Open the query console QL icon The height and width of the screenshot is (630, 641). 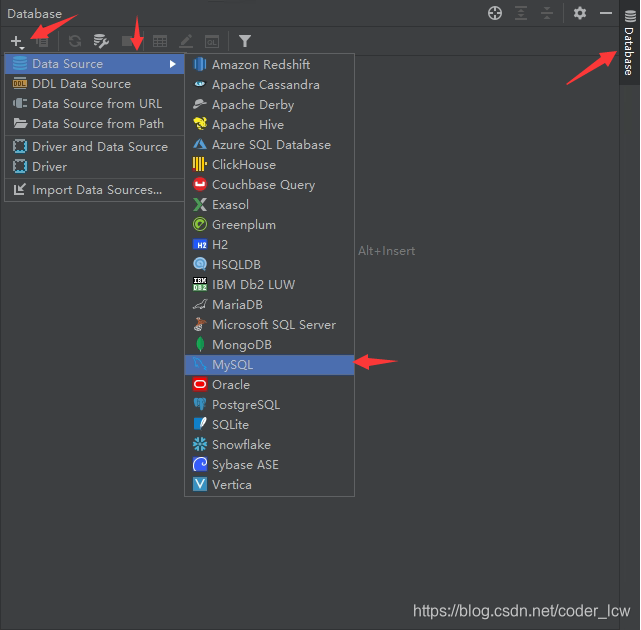click(x=212, y=41)
